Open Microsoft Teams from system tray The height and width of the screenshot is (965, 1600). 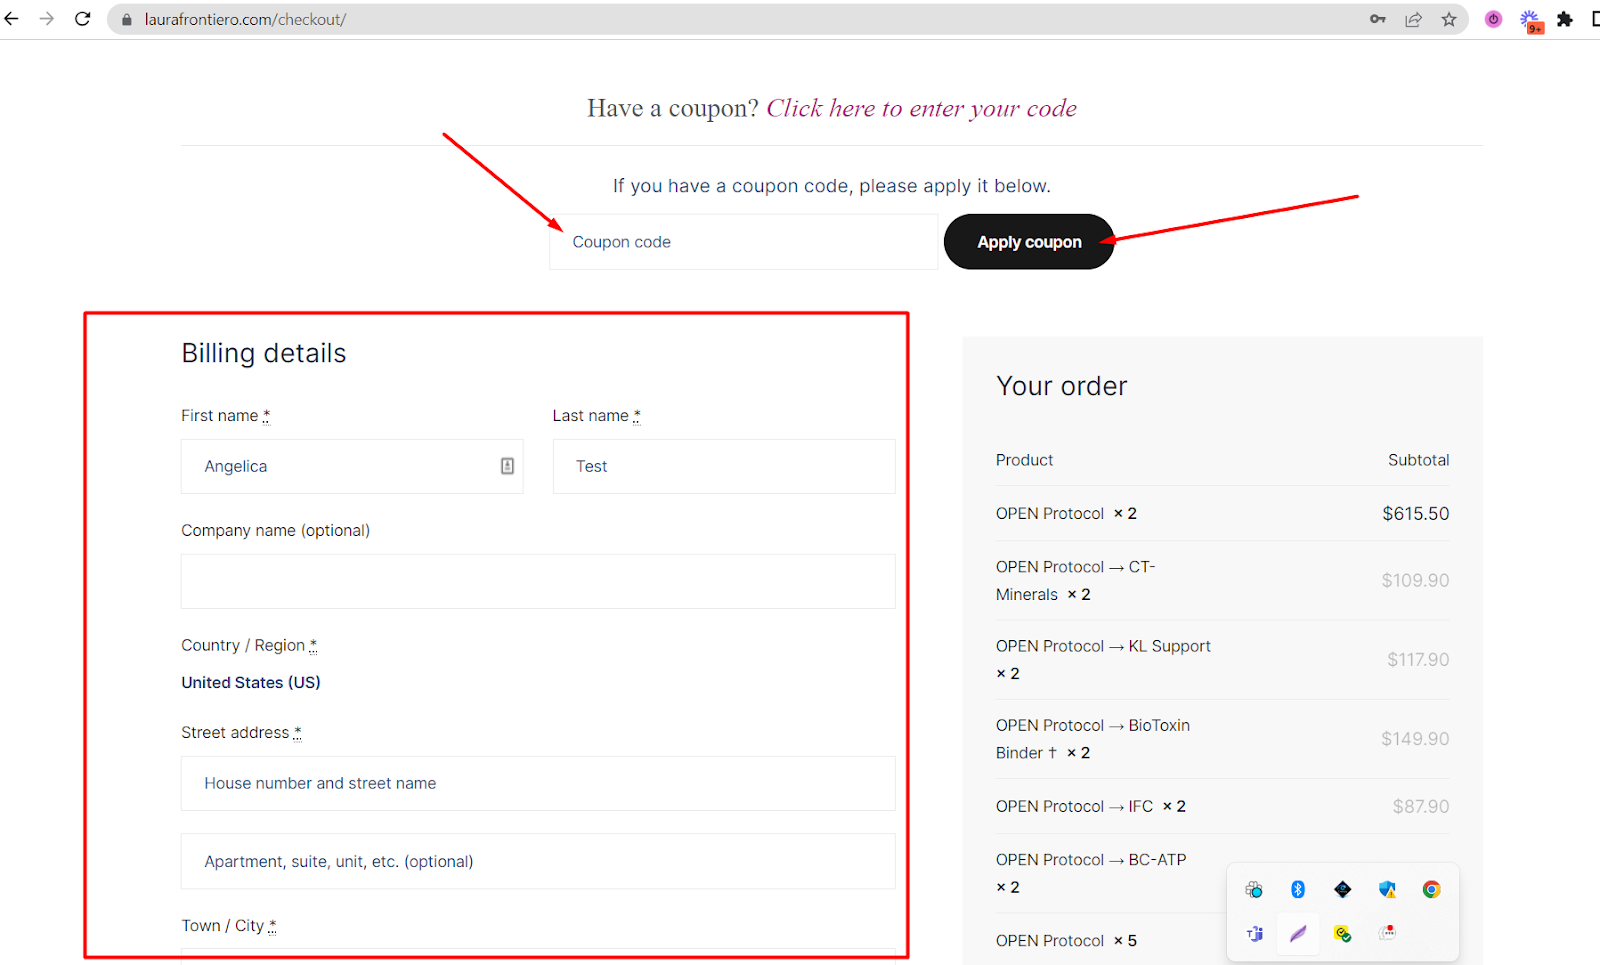tap(1254, 933)
